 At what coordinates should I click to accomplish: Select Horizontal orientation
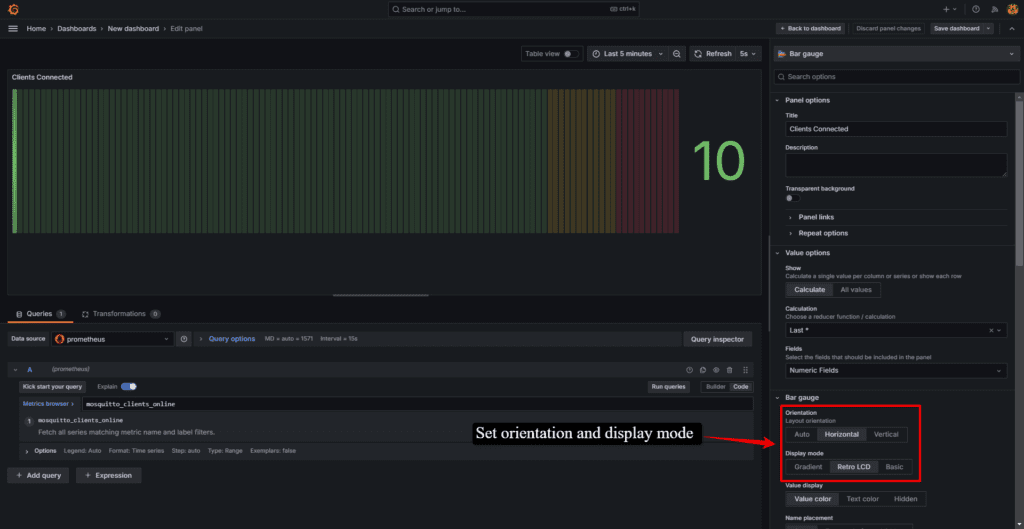click(842, 434)
